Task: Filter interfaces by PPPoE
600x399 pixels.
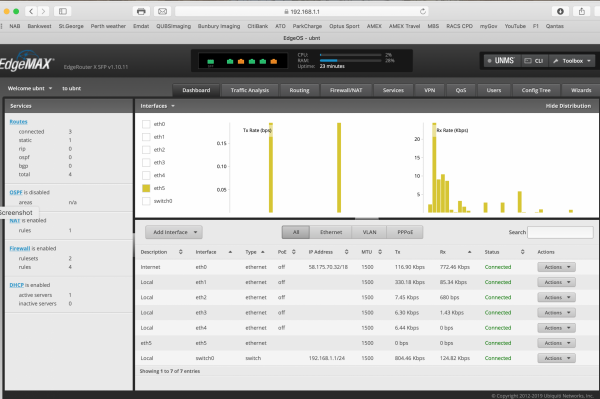Action: pos(405,232)
